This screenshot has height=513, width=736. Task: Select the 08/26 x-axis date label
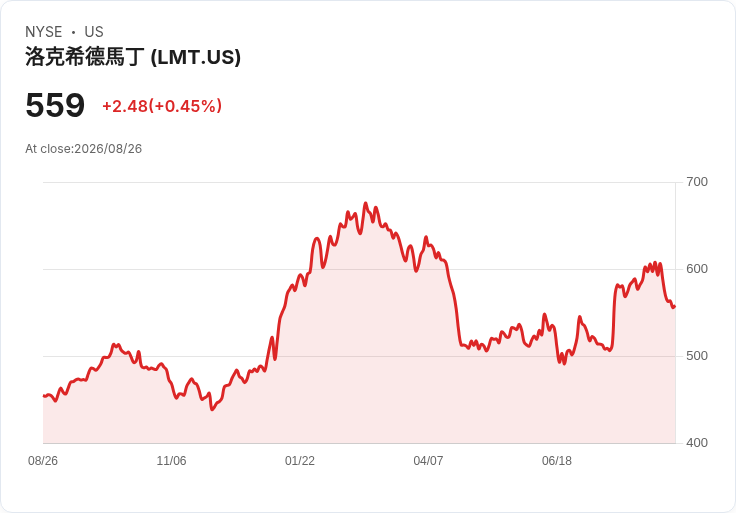[43, 461]
